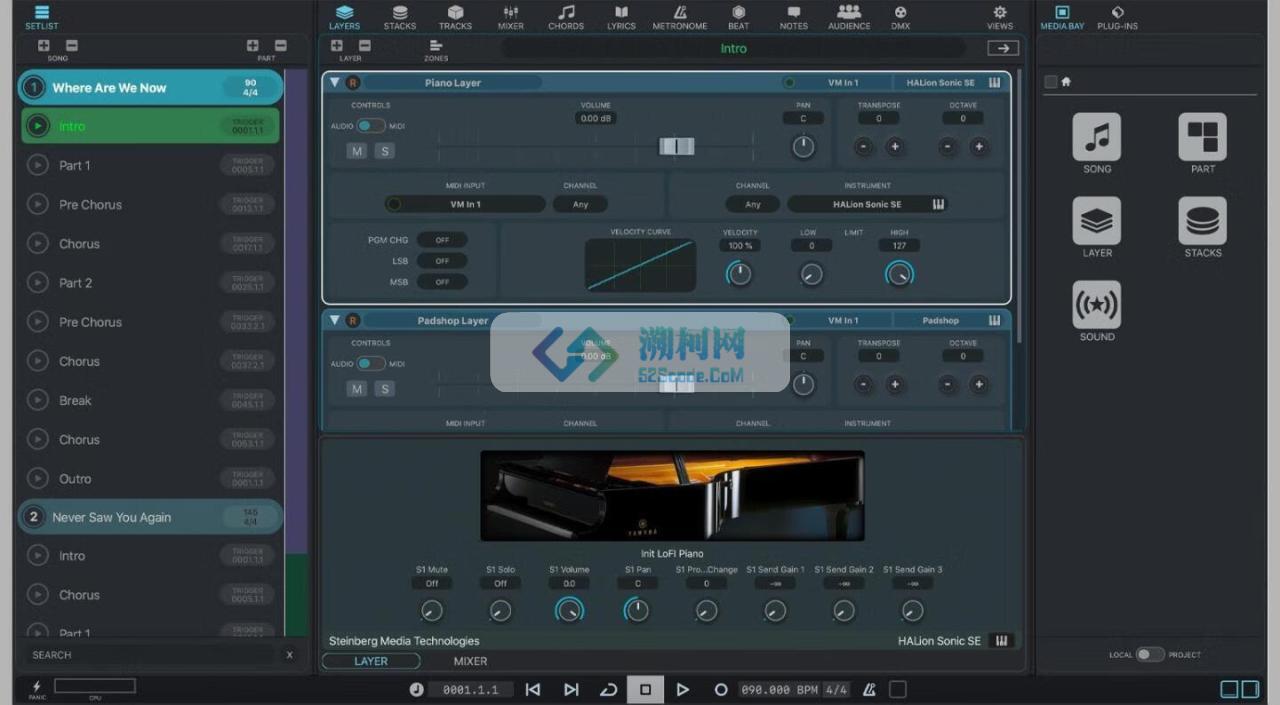
Task: Click the Yamaha piano instrument image
Action: 672,496
